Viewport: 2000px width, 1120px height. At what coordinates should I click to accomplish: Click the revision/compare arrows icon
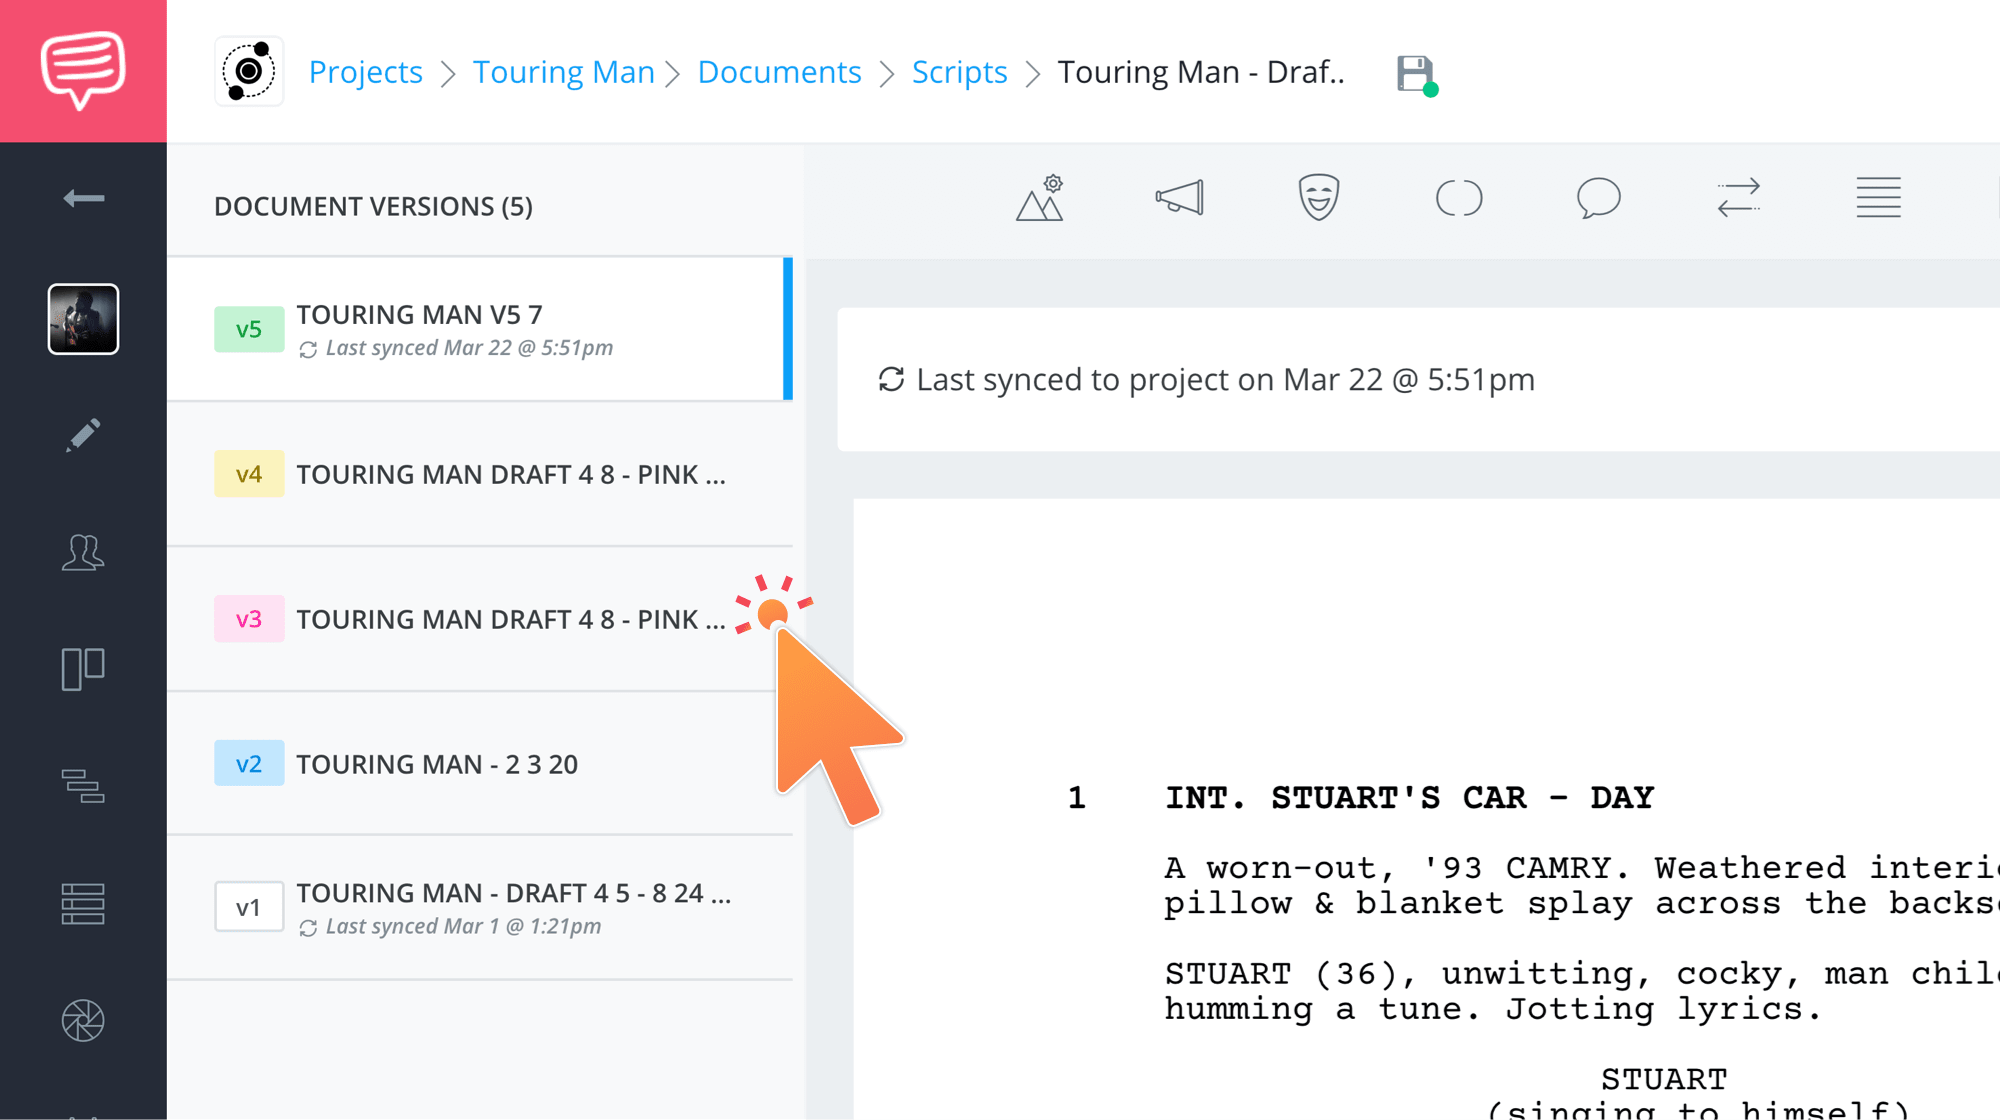[1738, 197]
